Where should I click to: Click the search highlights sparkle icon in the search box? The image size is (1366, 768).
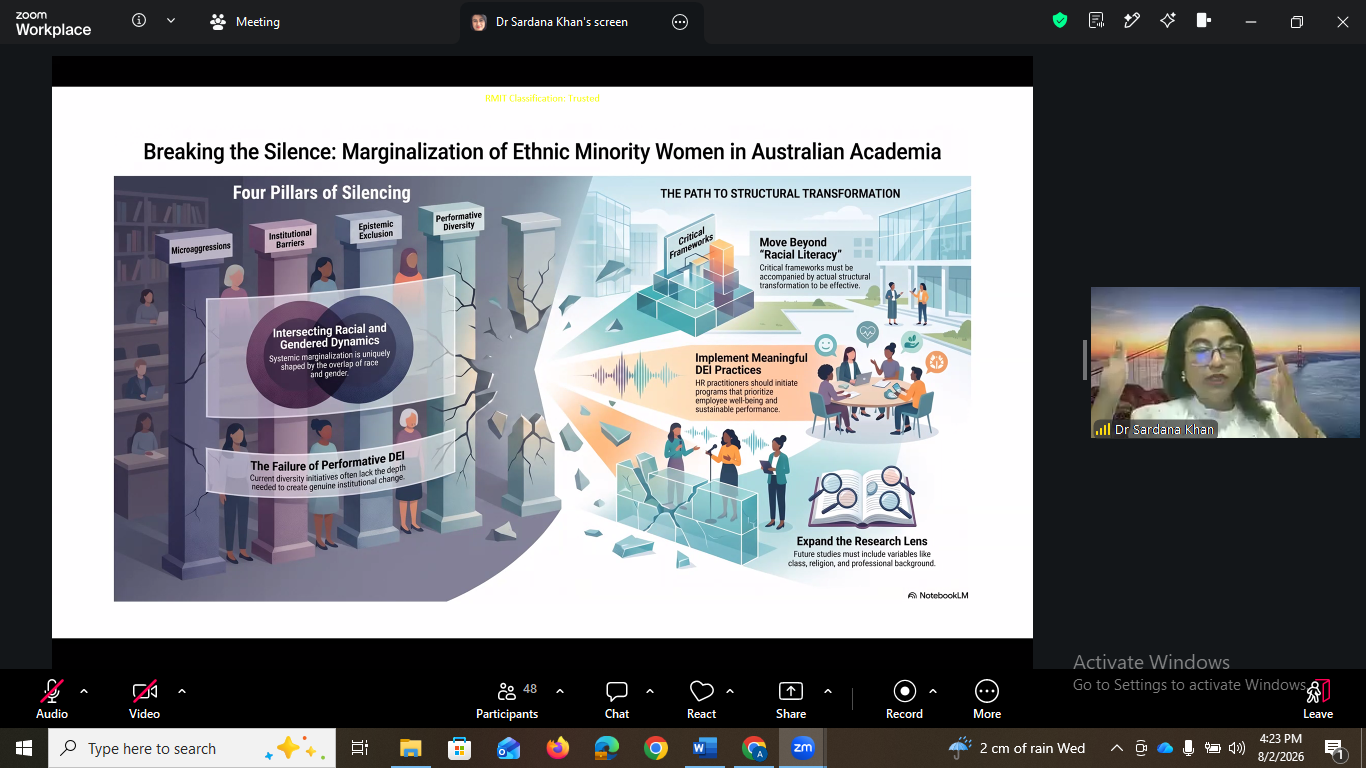click(x=295, y=748)
